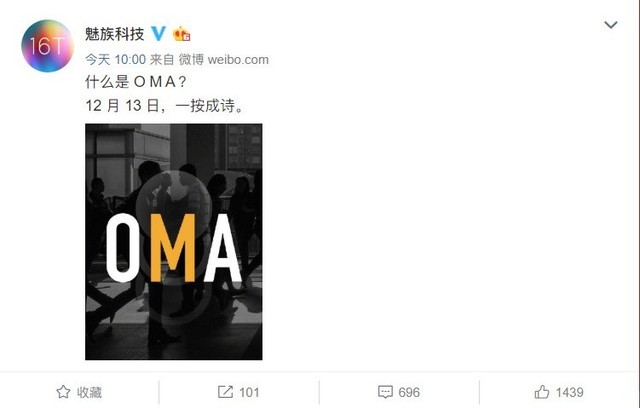Click the 101 repost count
The image size is (640, 408).
click(x=249, y=392)
